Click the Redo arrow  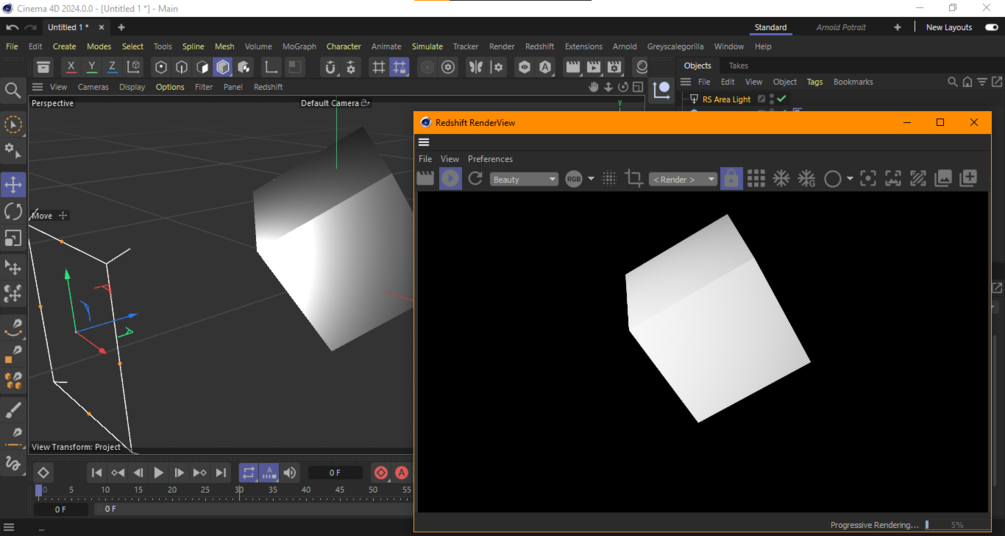(x=30, y=28)
